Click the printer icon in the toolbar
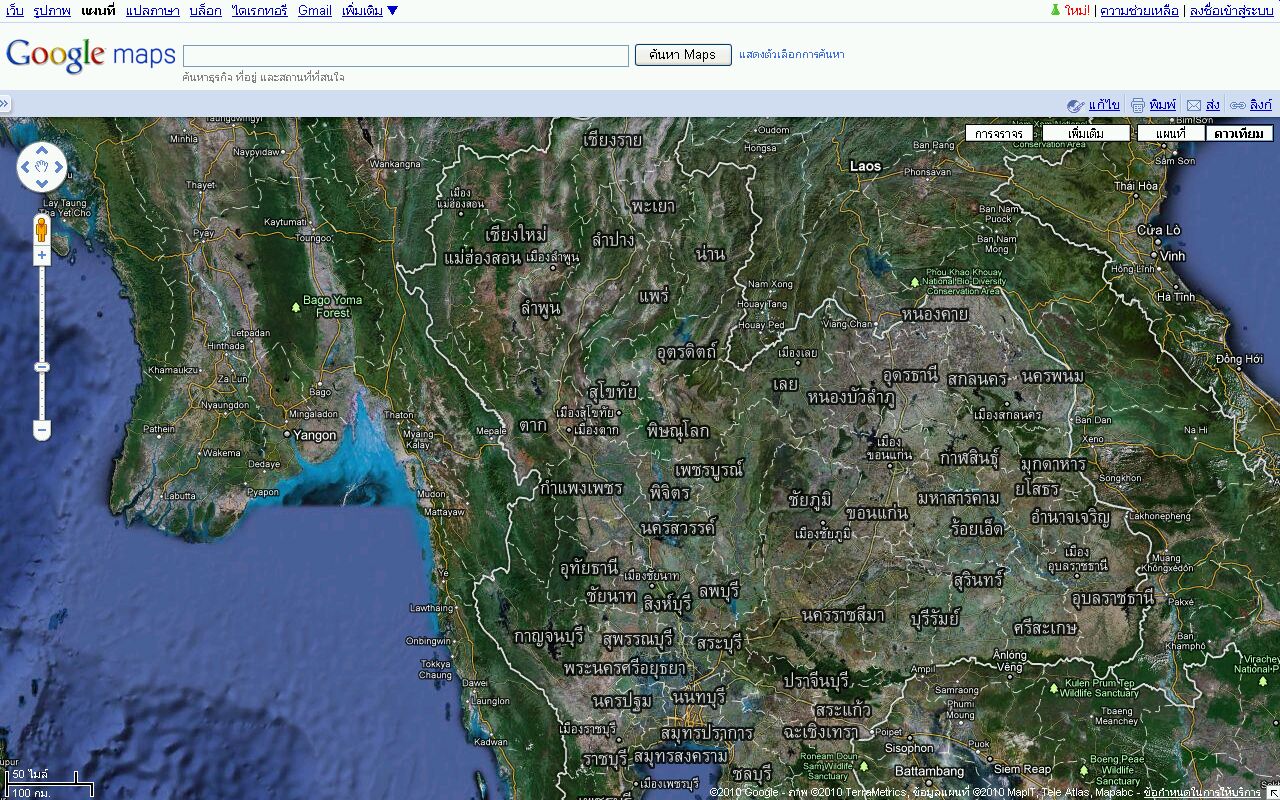This screenshot has height=800, width=1280. (1138, 105)
